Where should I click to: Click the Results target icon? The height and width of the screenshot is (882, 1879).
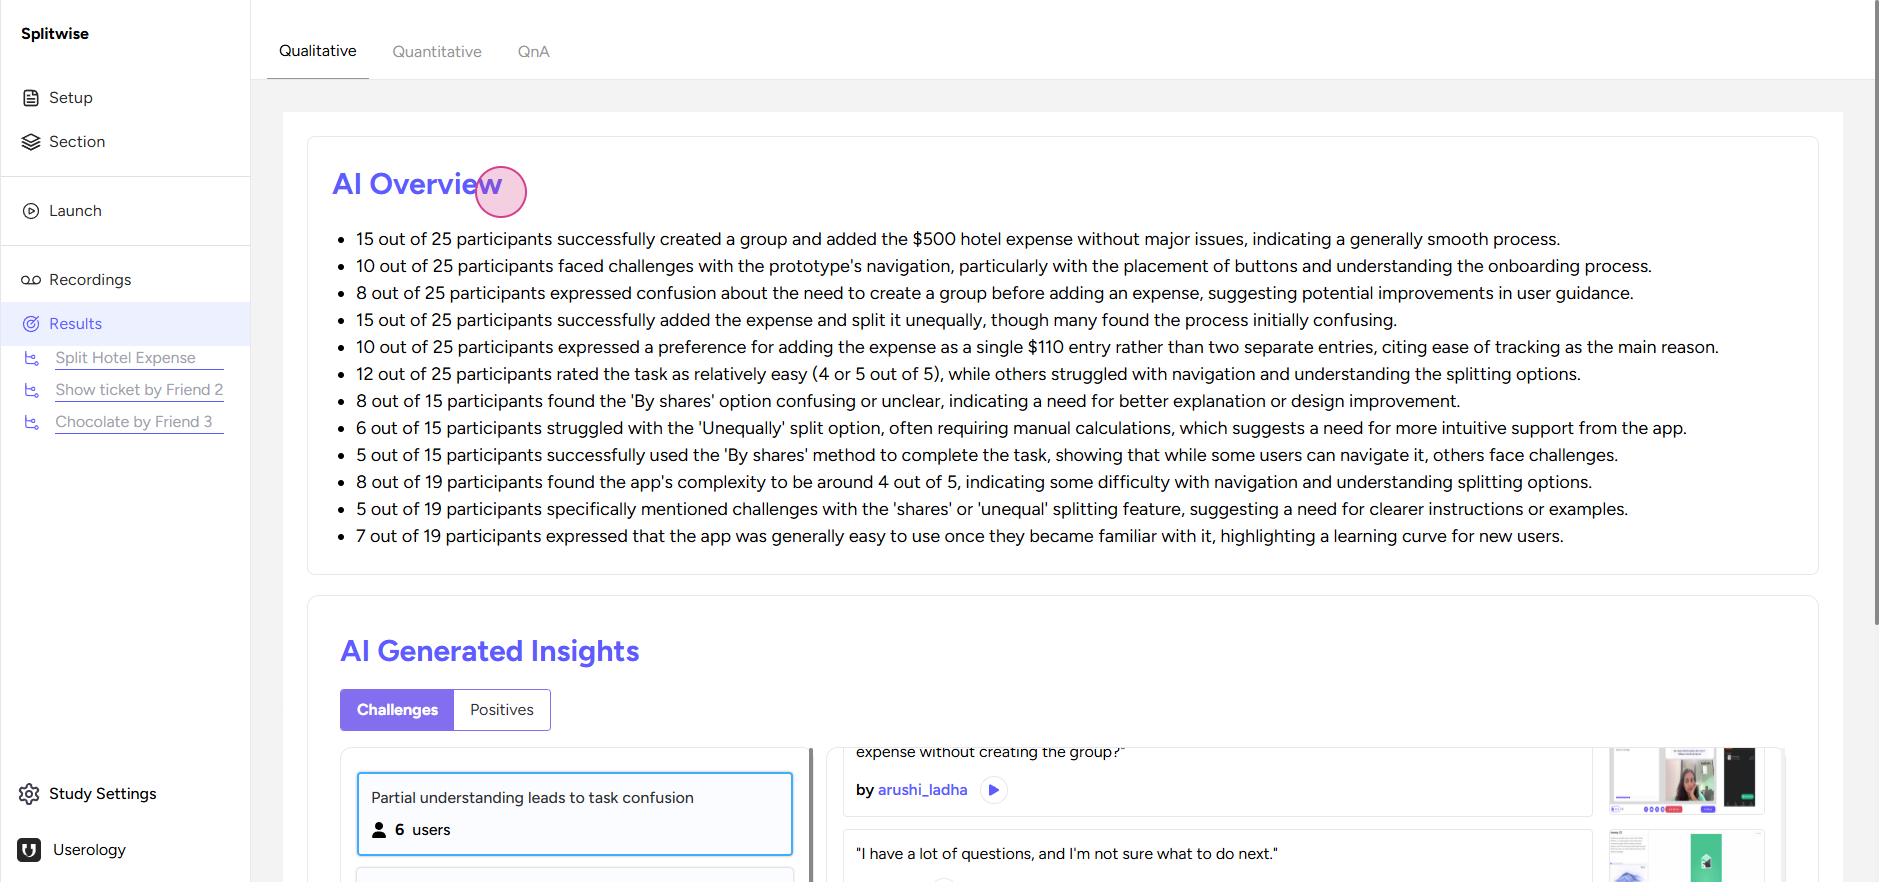(x=31, y=324)
